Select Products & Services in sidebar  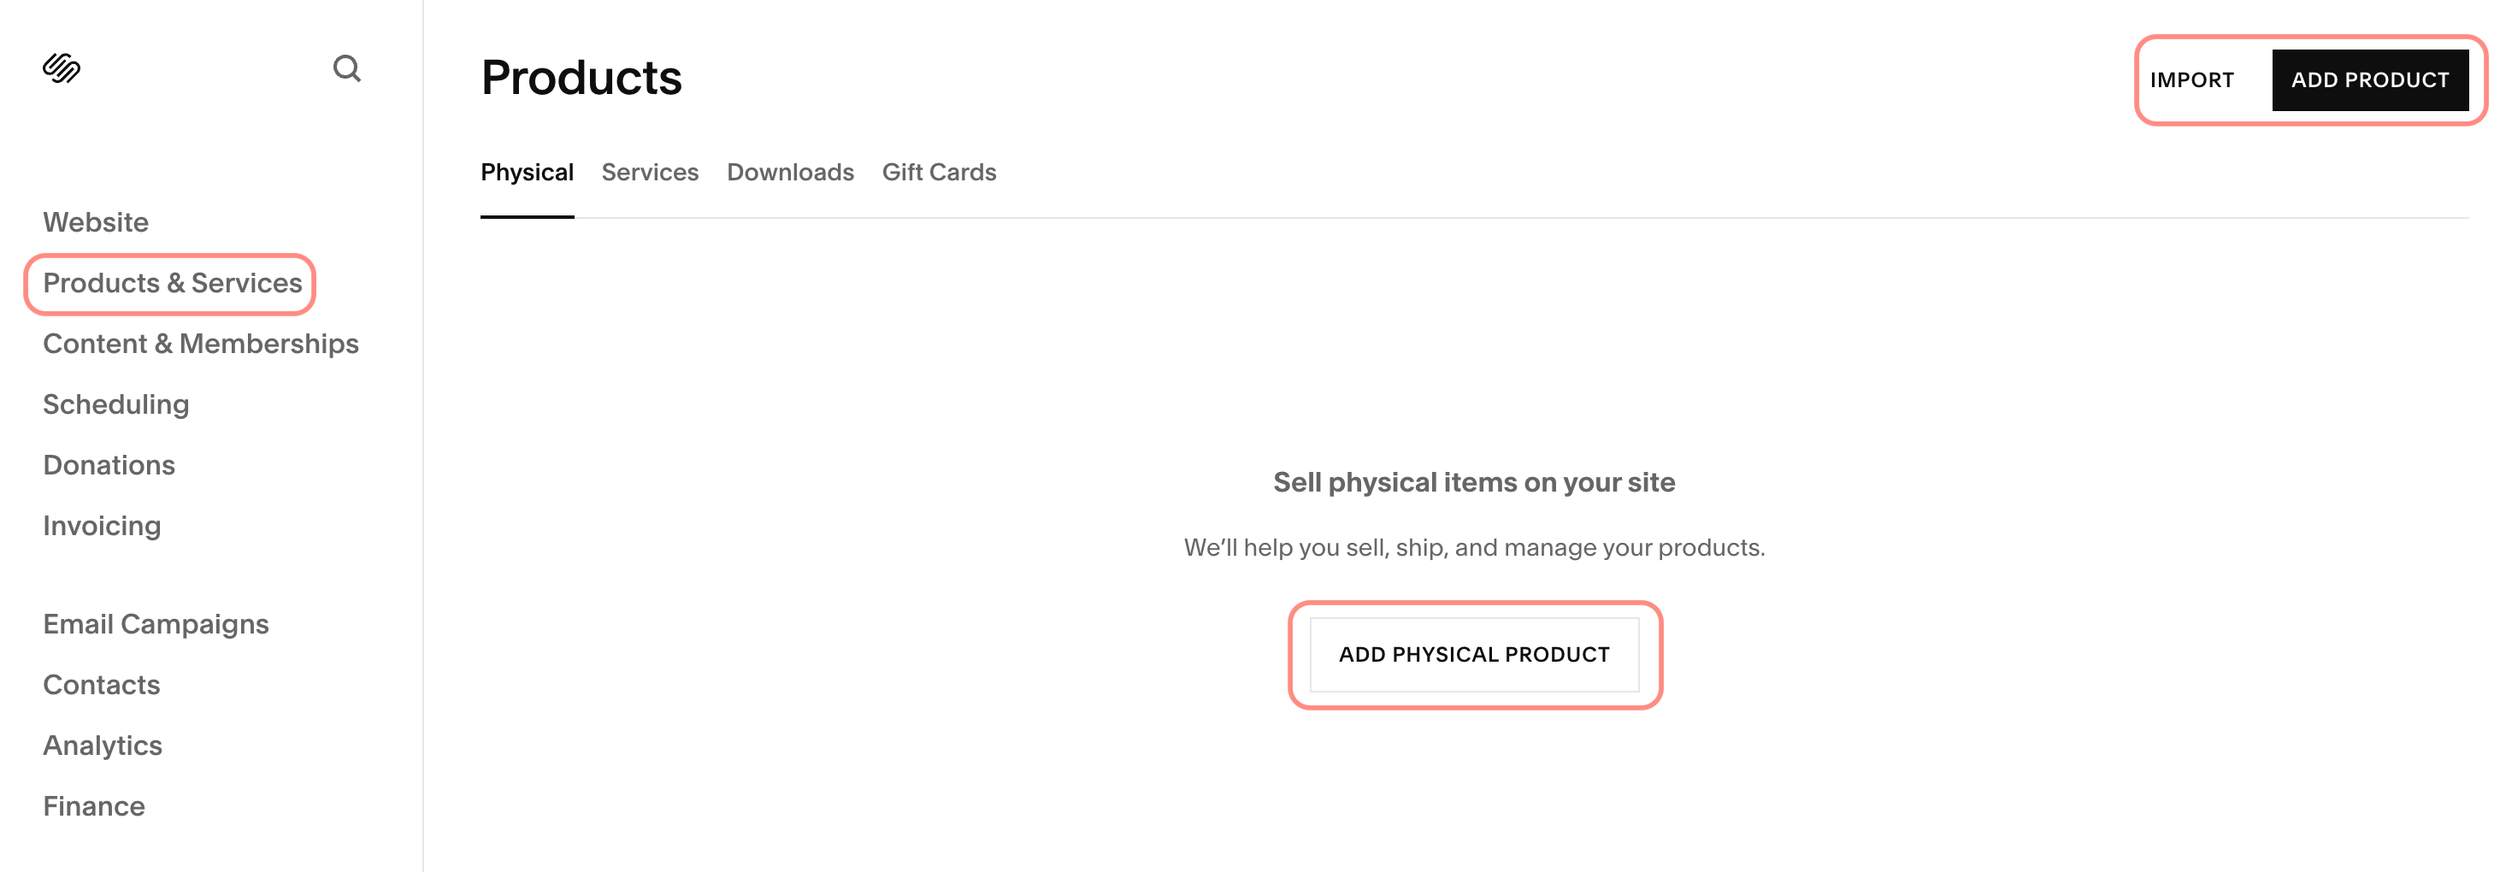pos(172,283)
